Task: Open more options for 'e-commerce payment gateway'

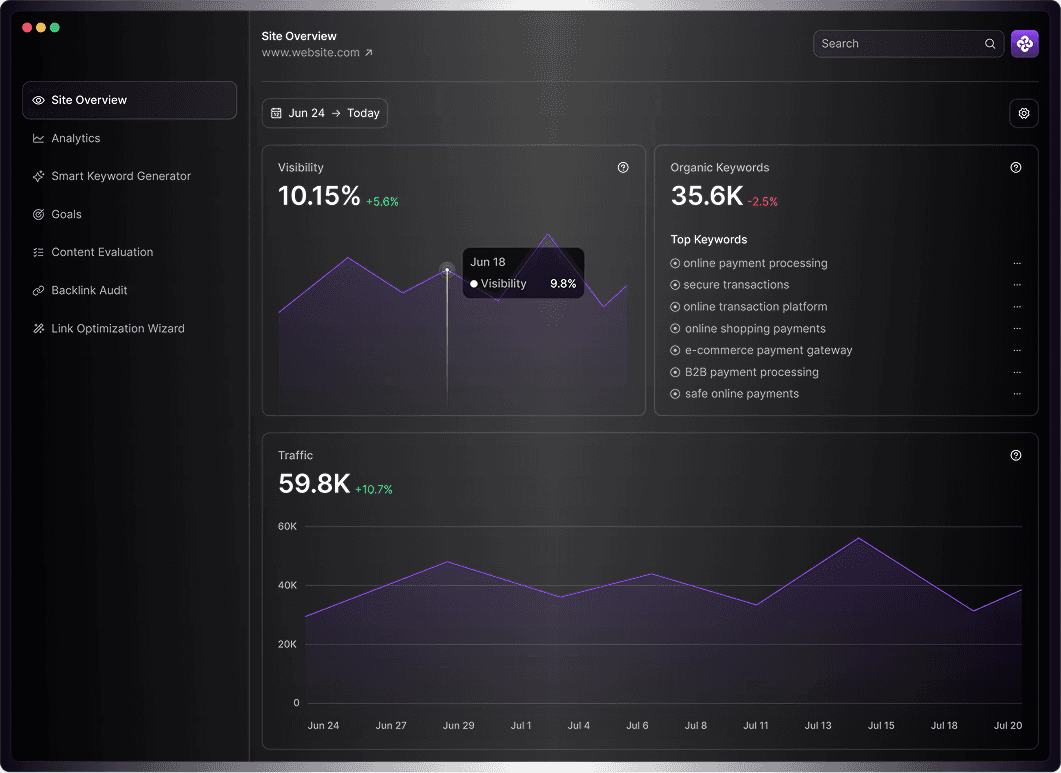Action: tap(1017, 351)
